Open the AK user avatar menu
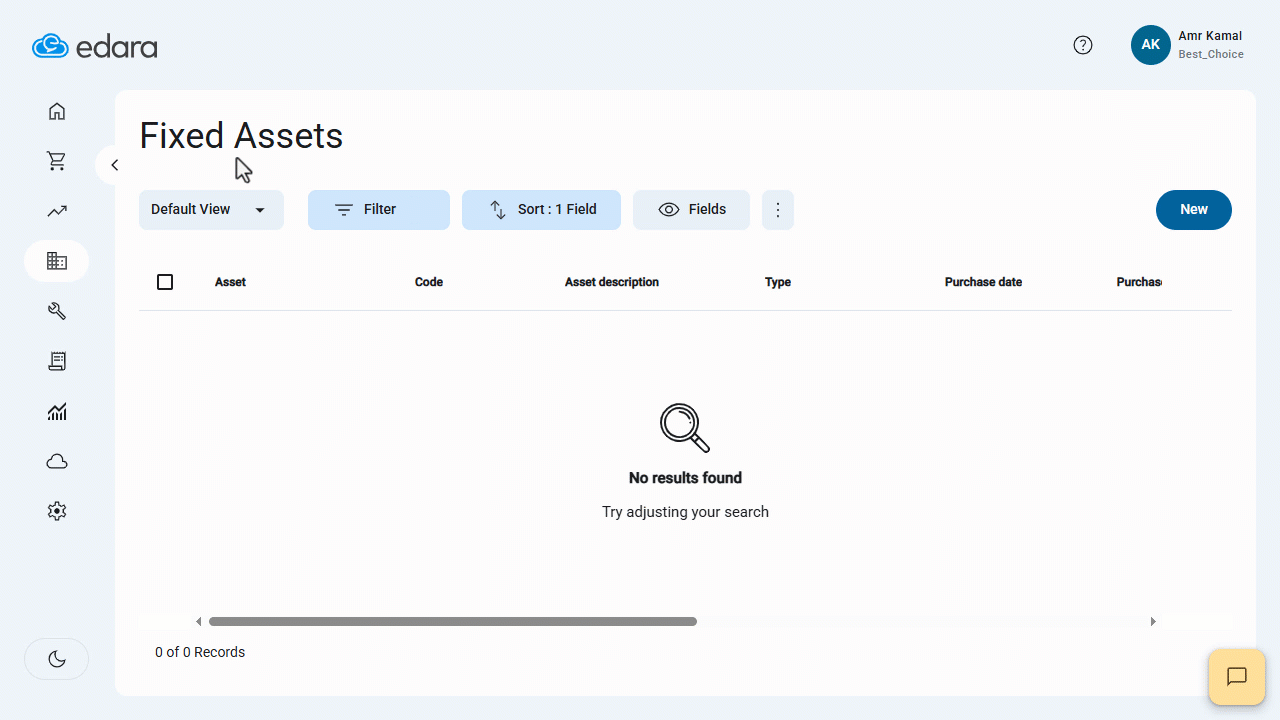 click(1151, 45)
